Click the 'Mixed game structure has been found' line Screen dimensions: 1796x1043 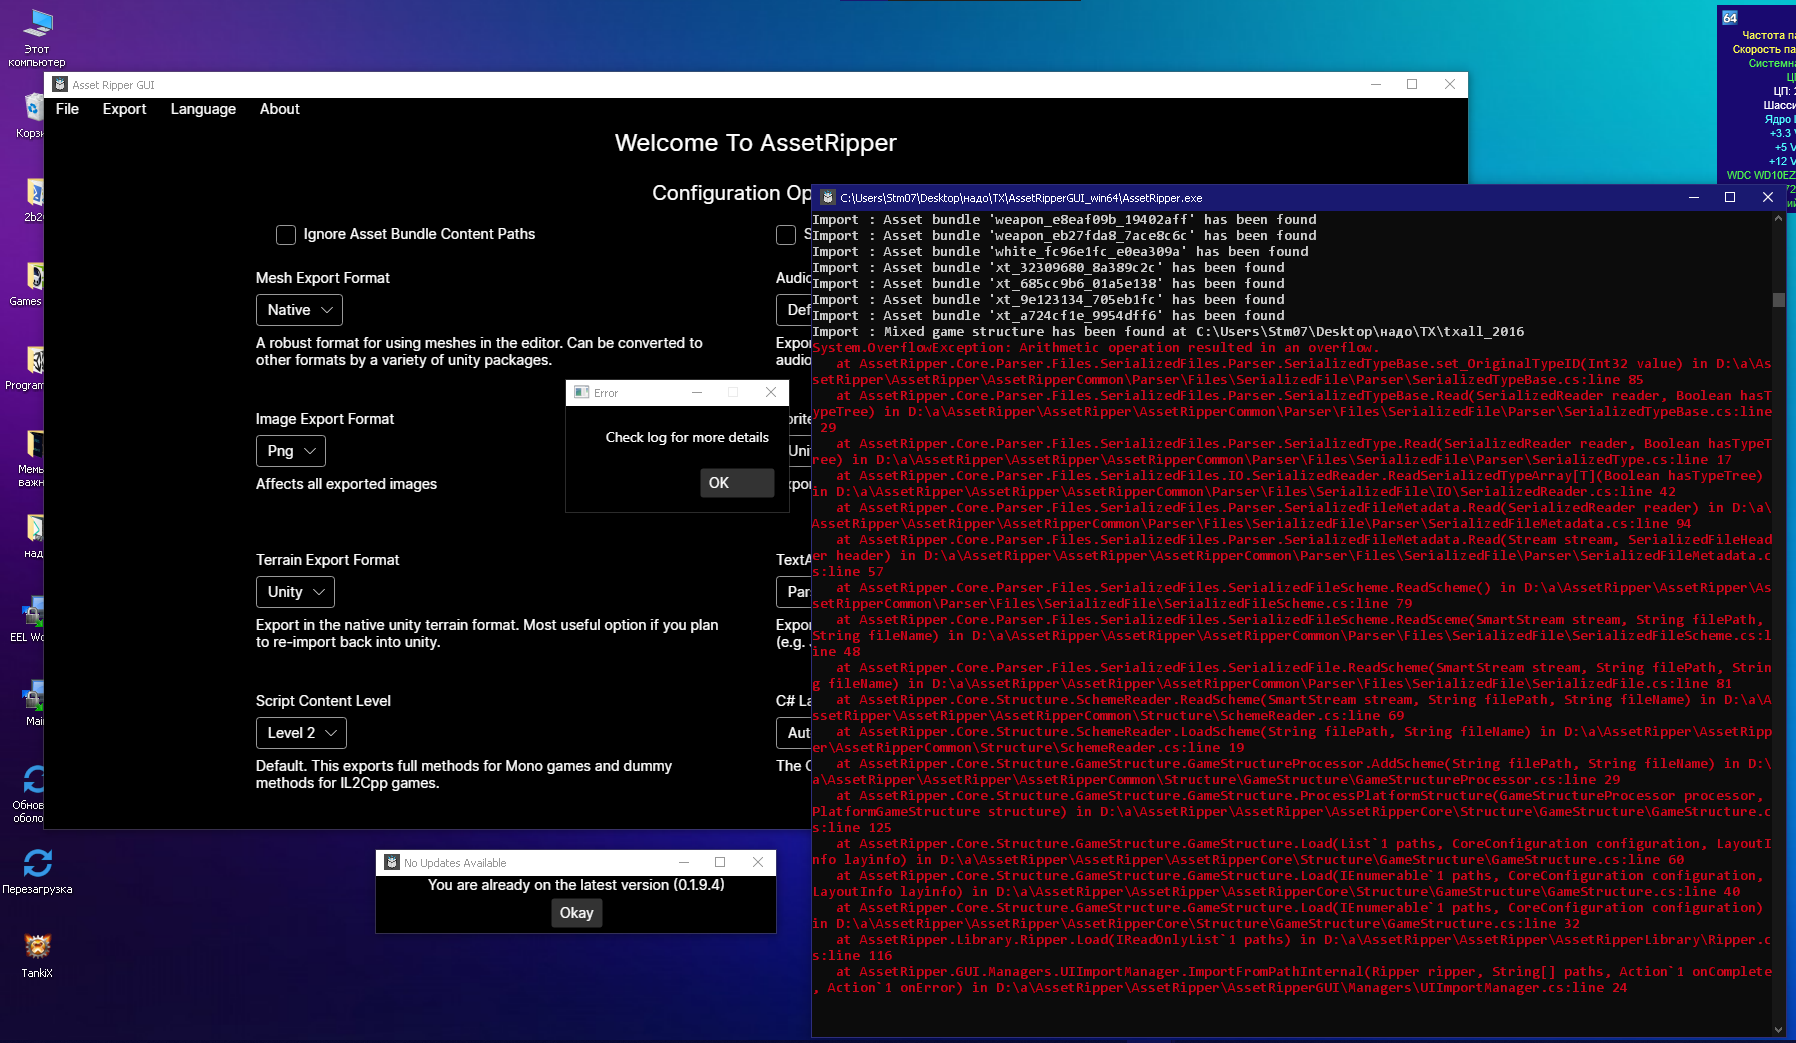tap(1168, 332)
